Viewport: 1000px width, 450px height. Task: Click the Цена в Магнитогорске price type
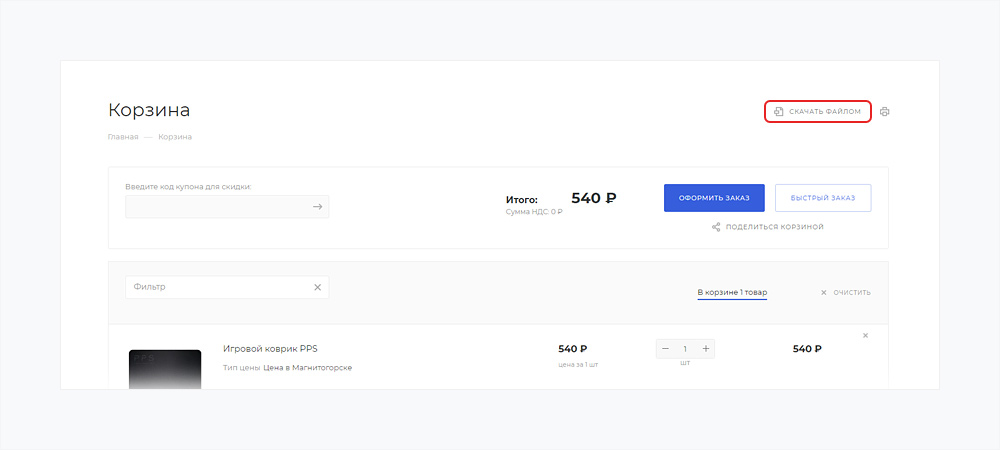pos(307,367)
